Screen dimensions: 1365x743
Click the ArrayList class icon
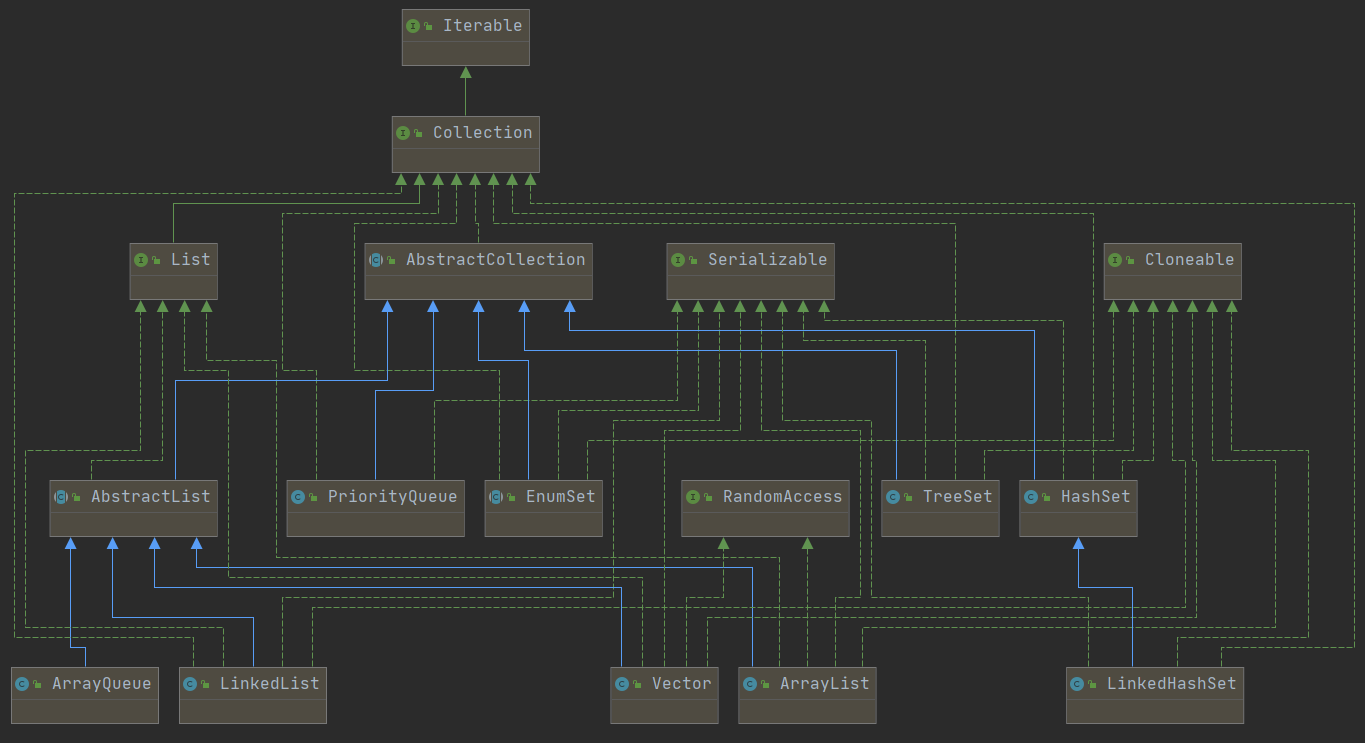[x=750, y=684]
